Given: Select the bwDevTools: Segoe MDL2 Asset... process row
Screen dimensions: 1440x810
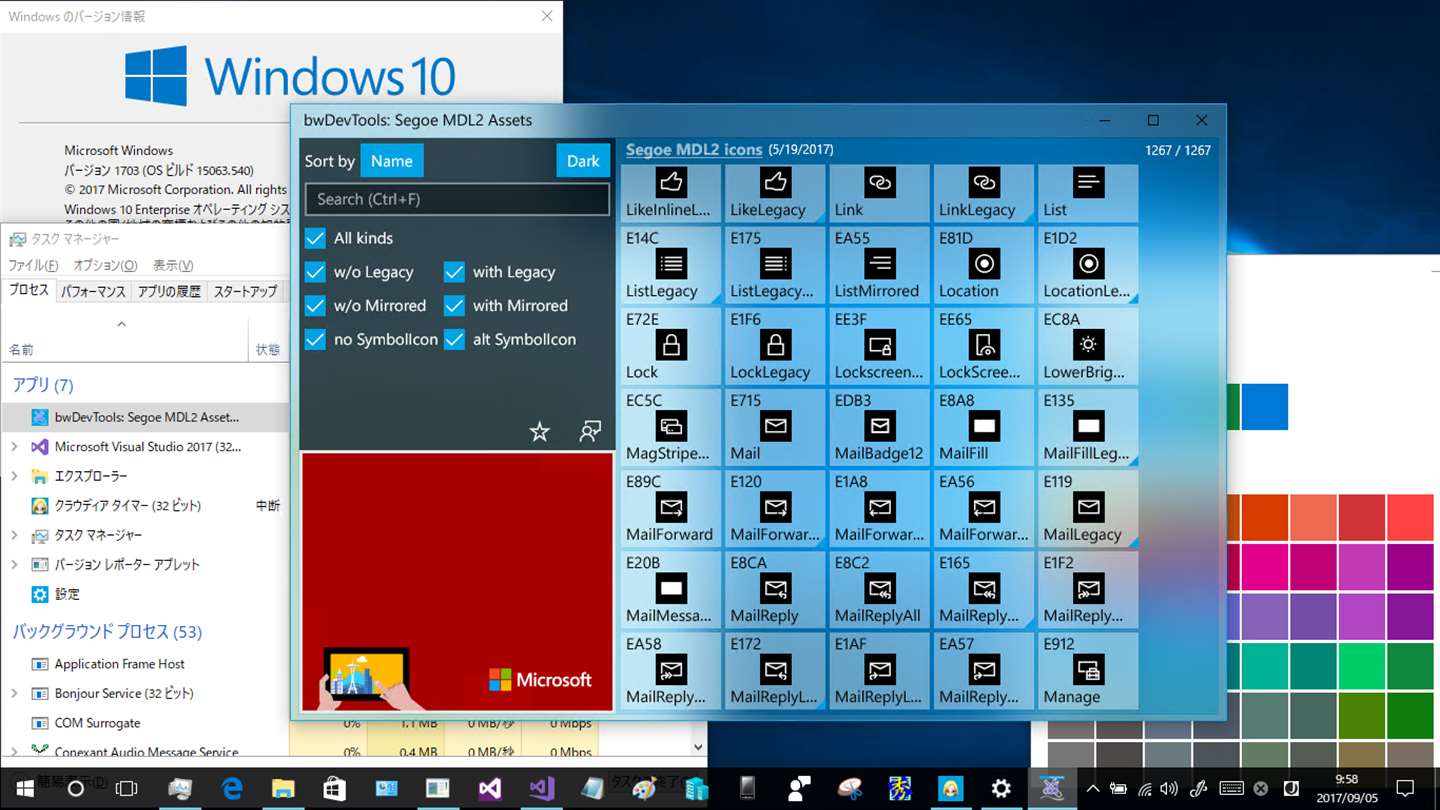Looking at the screenshot, I should click(145, 417).
